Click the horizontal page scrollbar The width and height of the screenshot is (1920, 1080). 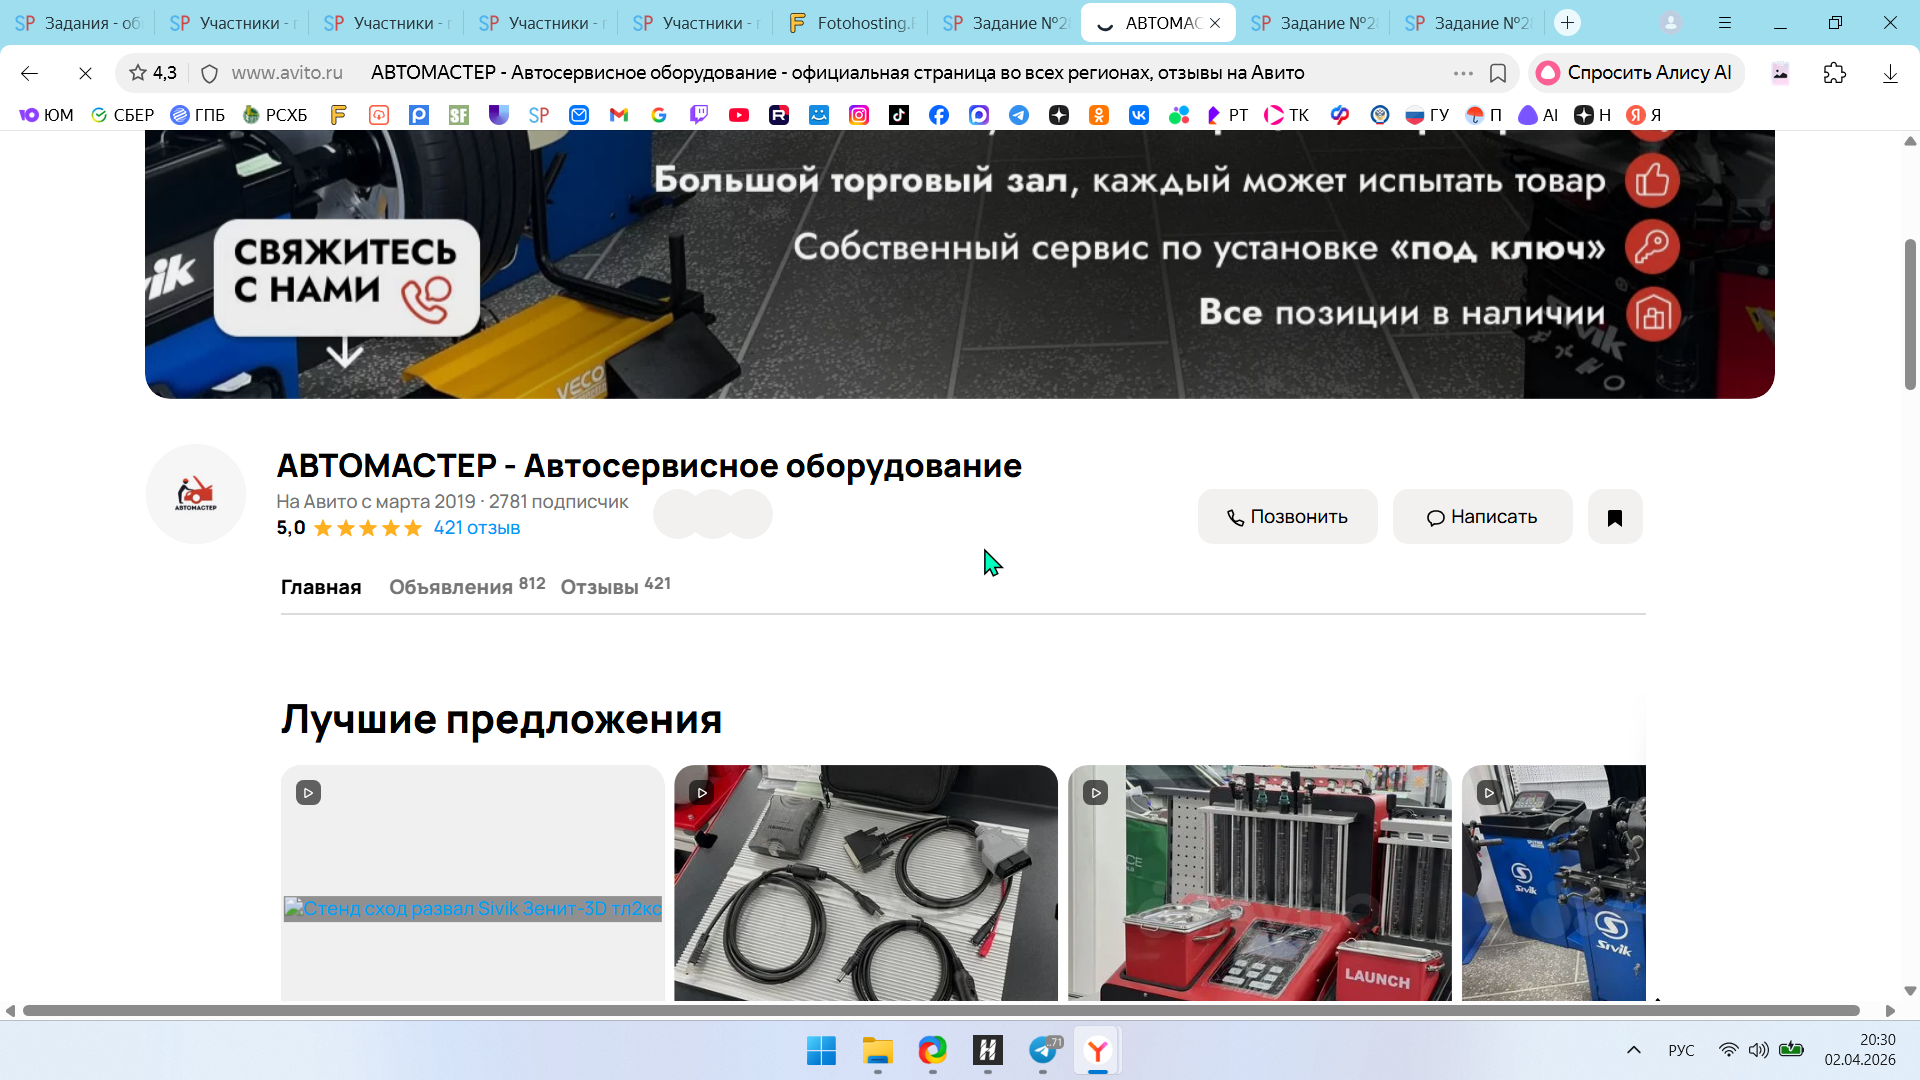pyautogui.click(x=940, y=1011)
